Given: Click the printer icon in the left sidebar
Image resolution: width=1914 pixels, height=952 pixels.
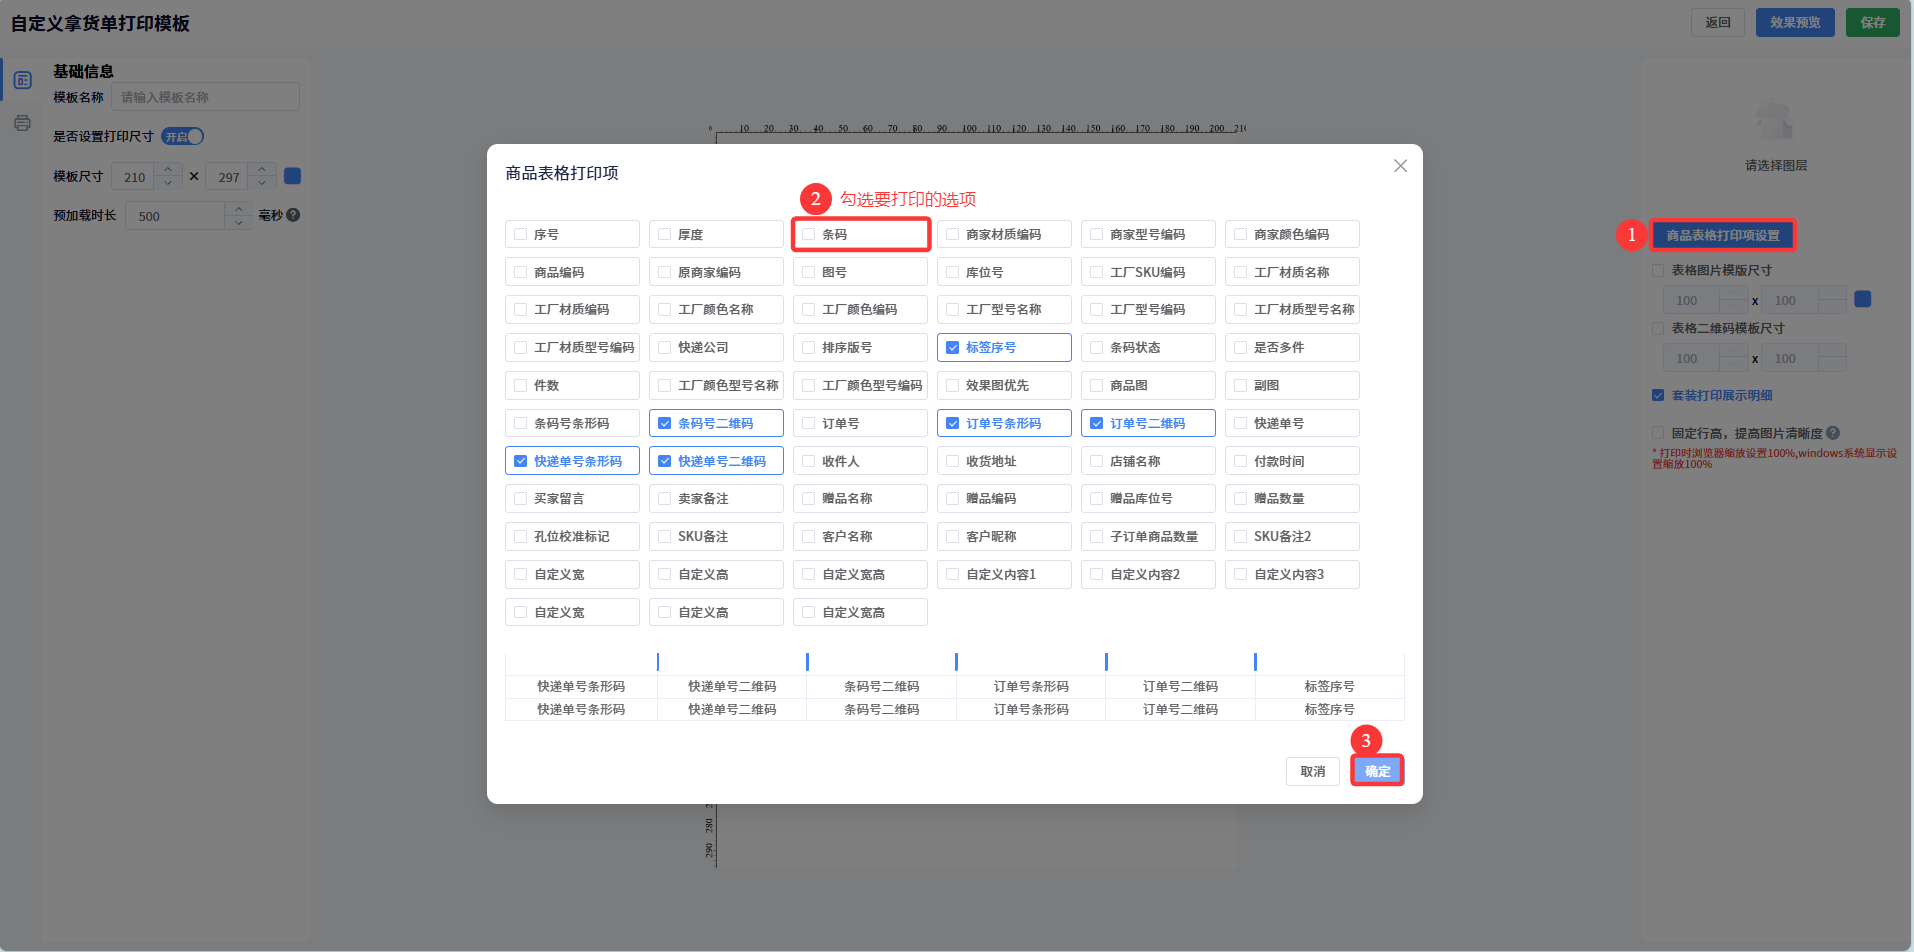Looking at the screenshot, I should click(x=22, y=123).
